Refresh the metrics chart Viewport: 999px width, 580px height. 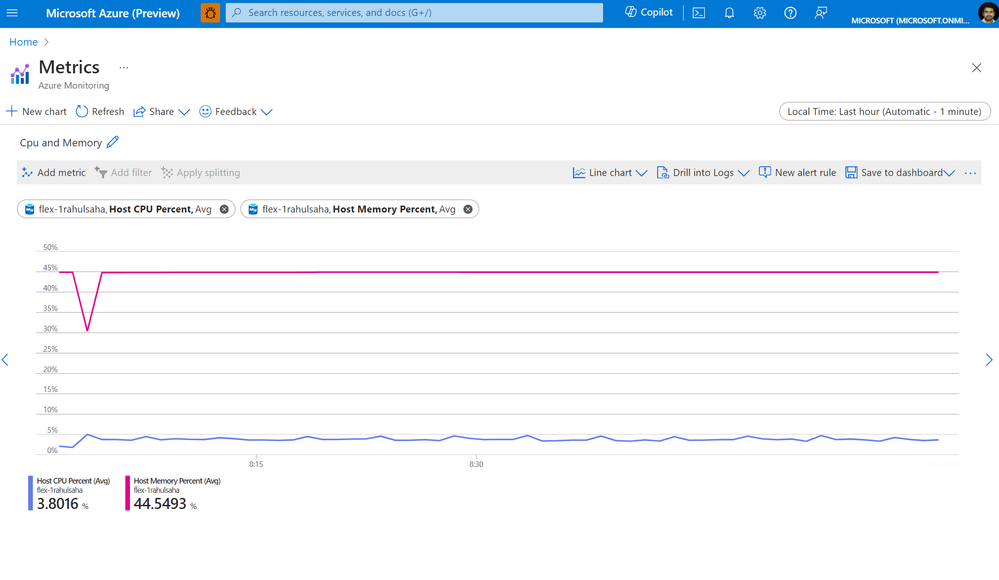(100, 112)
